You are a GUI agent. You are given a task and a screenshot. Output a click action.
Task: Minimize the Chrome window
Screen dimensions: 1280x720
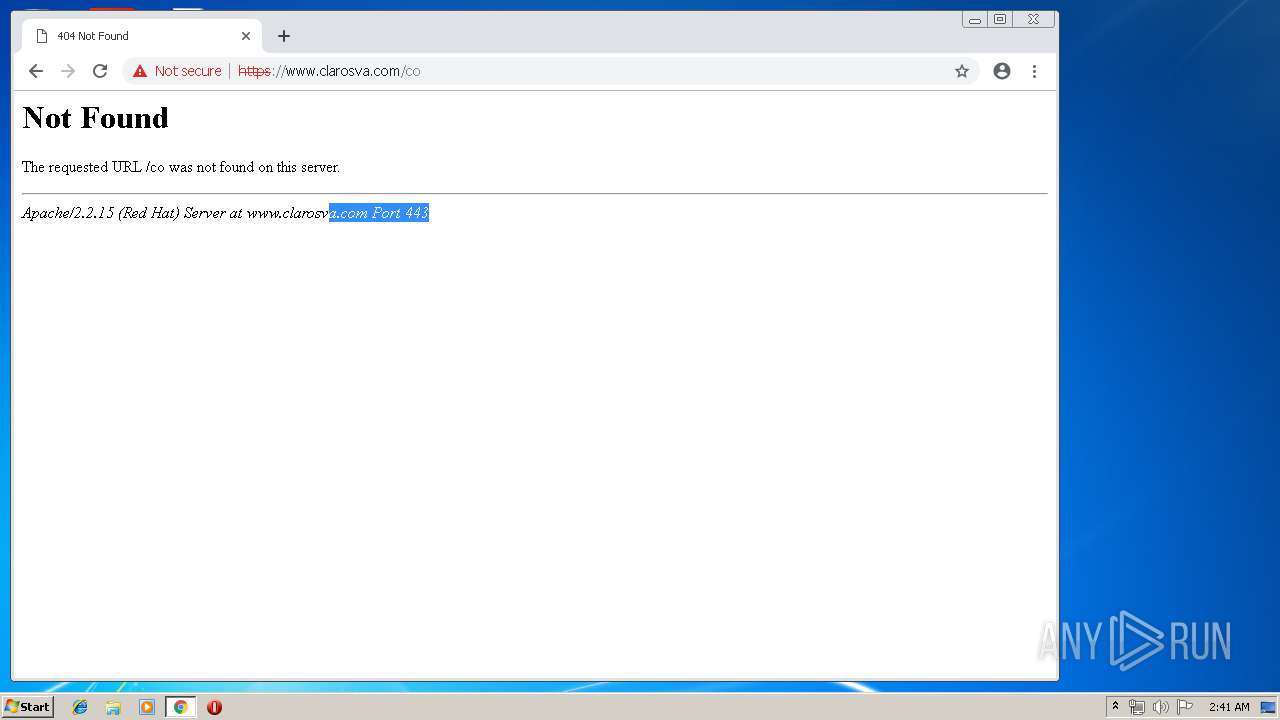[975, 19]
